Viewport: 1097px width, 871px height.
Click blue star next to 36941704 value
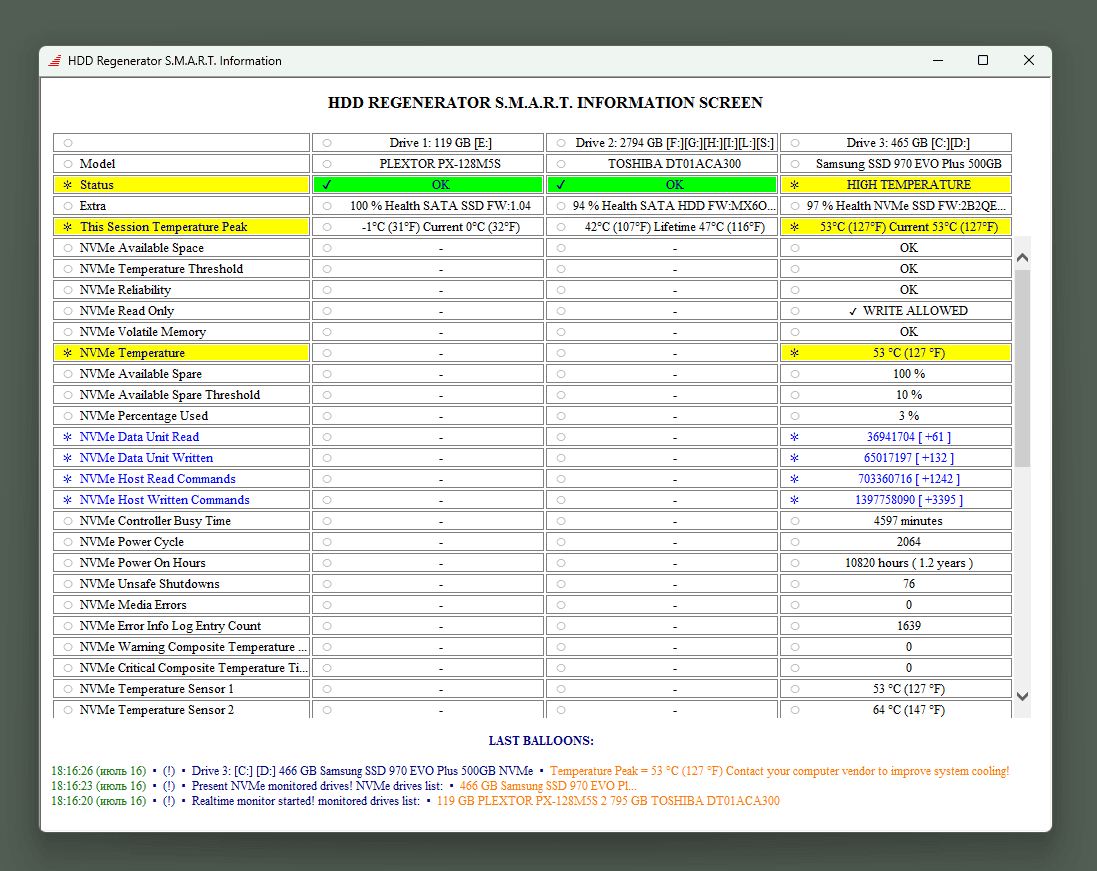795,437
